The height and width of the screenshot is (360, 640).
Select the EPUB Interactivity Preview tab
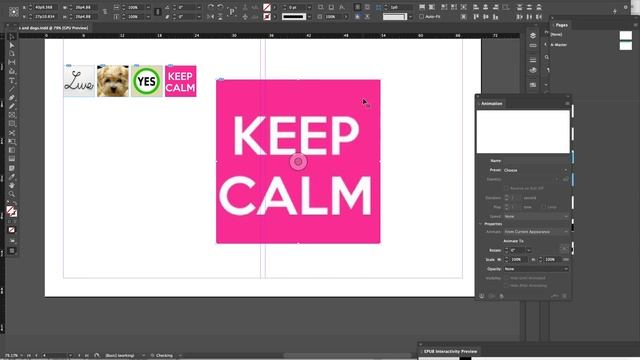(450, 351)
